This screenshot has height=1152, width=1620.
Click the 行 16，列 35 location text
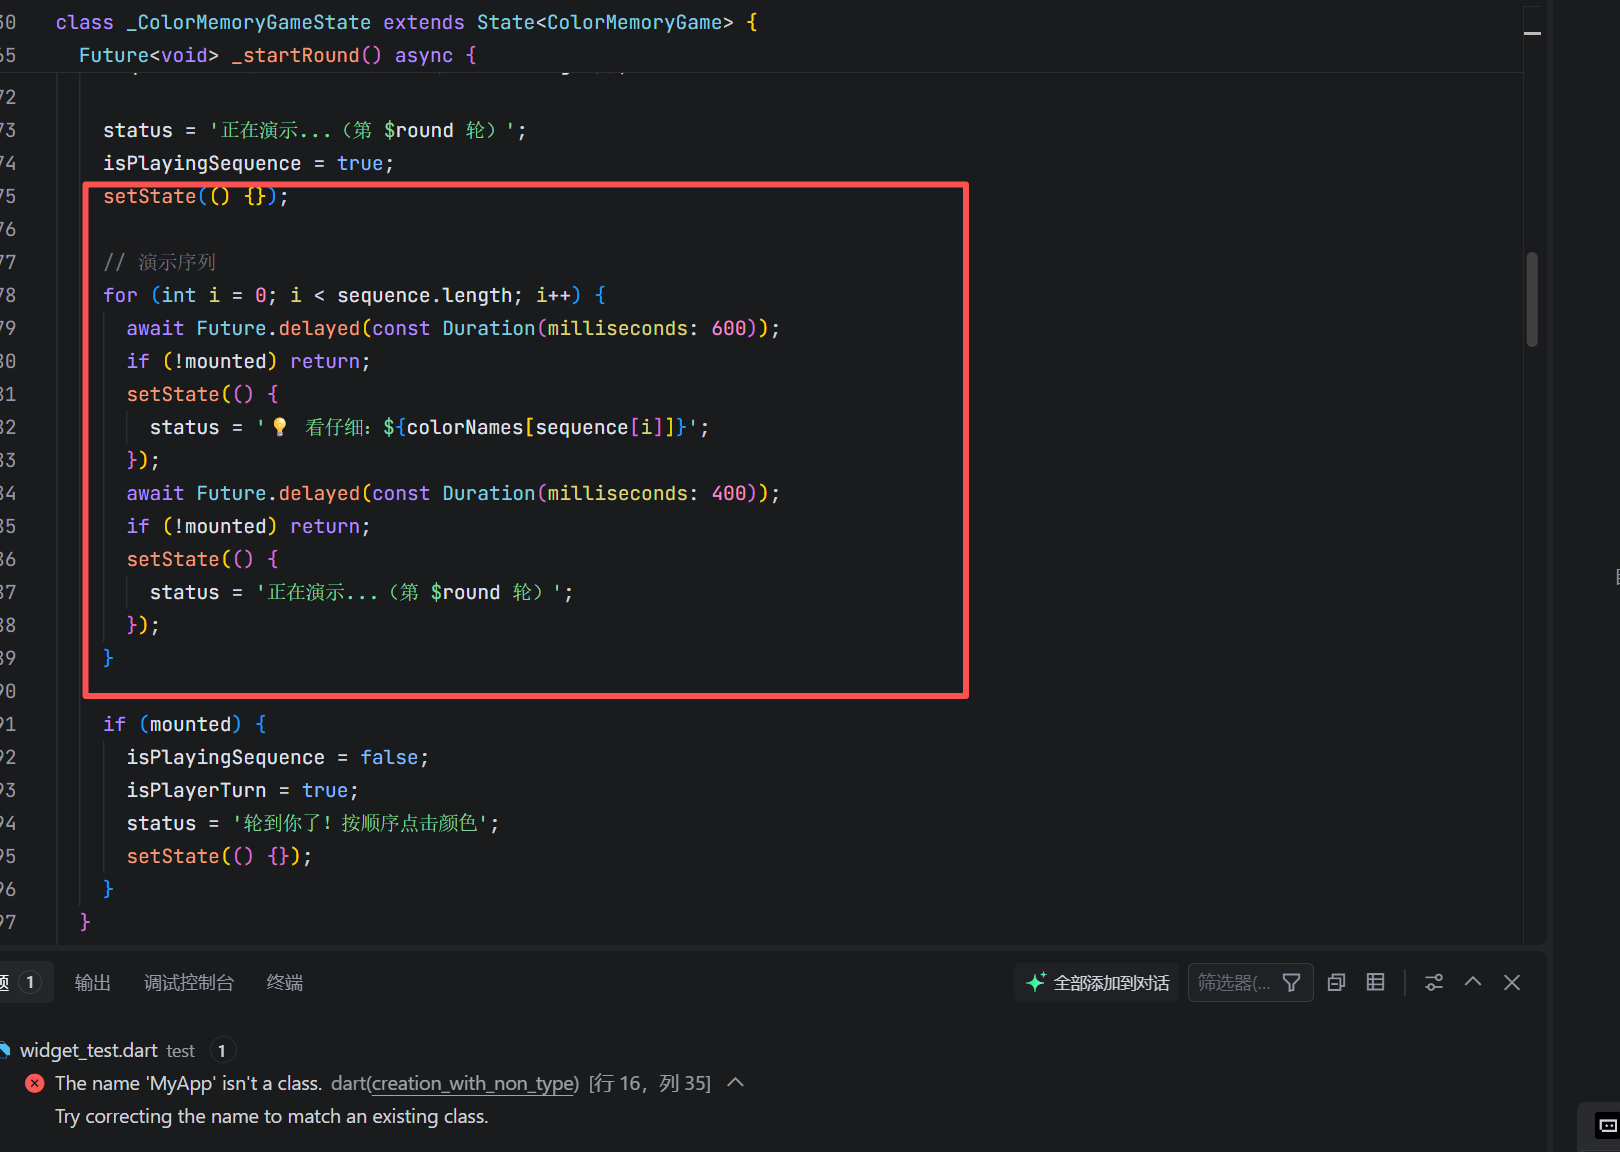coord(650,1083)
